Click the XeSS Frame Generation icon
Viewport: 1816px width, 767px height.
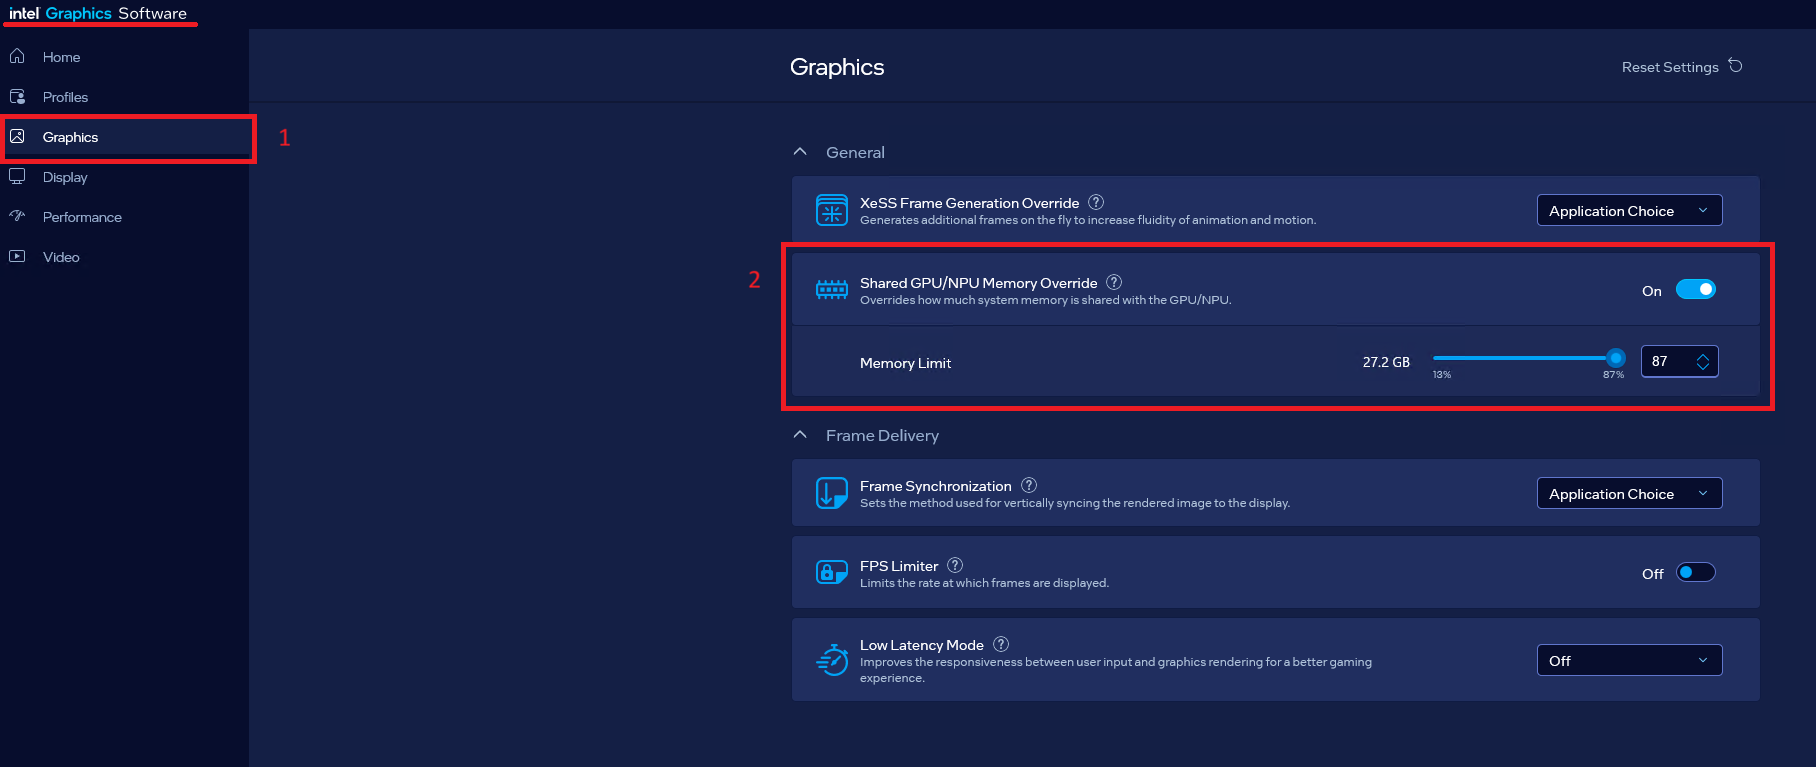coord(832,210)
